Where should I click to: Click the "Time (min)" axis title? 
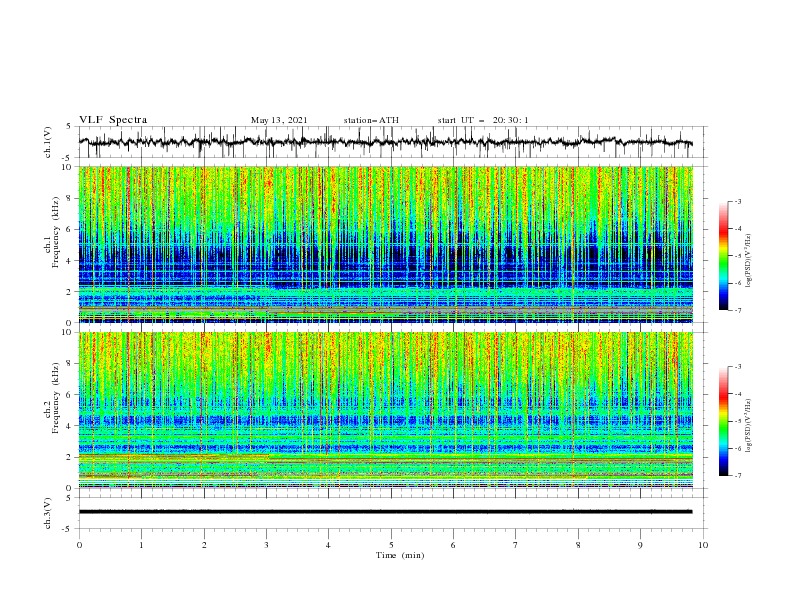point(400,555)
